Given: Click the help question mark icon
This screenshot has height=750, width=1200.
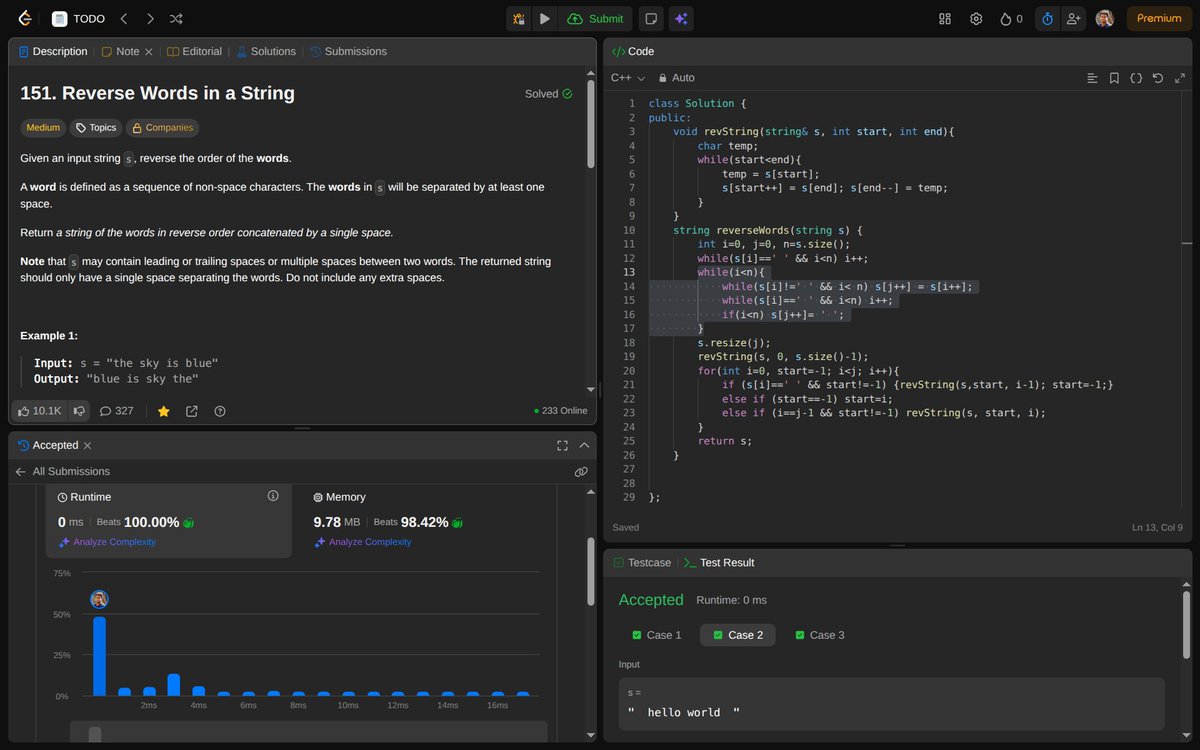Looking at the screenshot, I should [220, 411].
